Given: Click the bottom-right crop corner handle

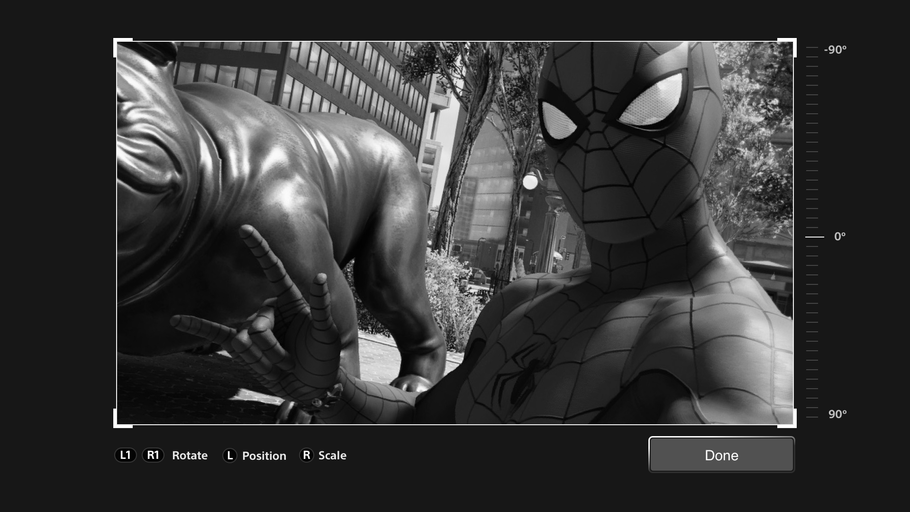Looking at the screenshot, I should coord(787,419).
